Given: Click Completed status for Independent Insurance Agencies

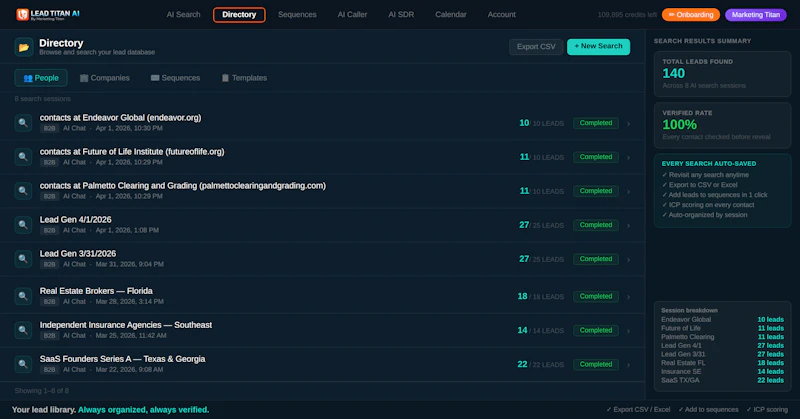Looking at the screenshot, I should tap(596, 331).
